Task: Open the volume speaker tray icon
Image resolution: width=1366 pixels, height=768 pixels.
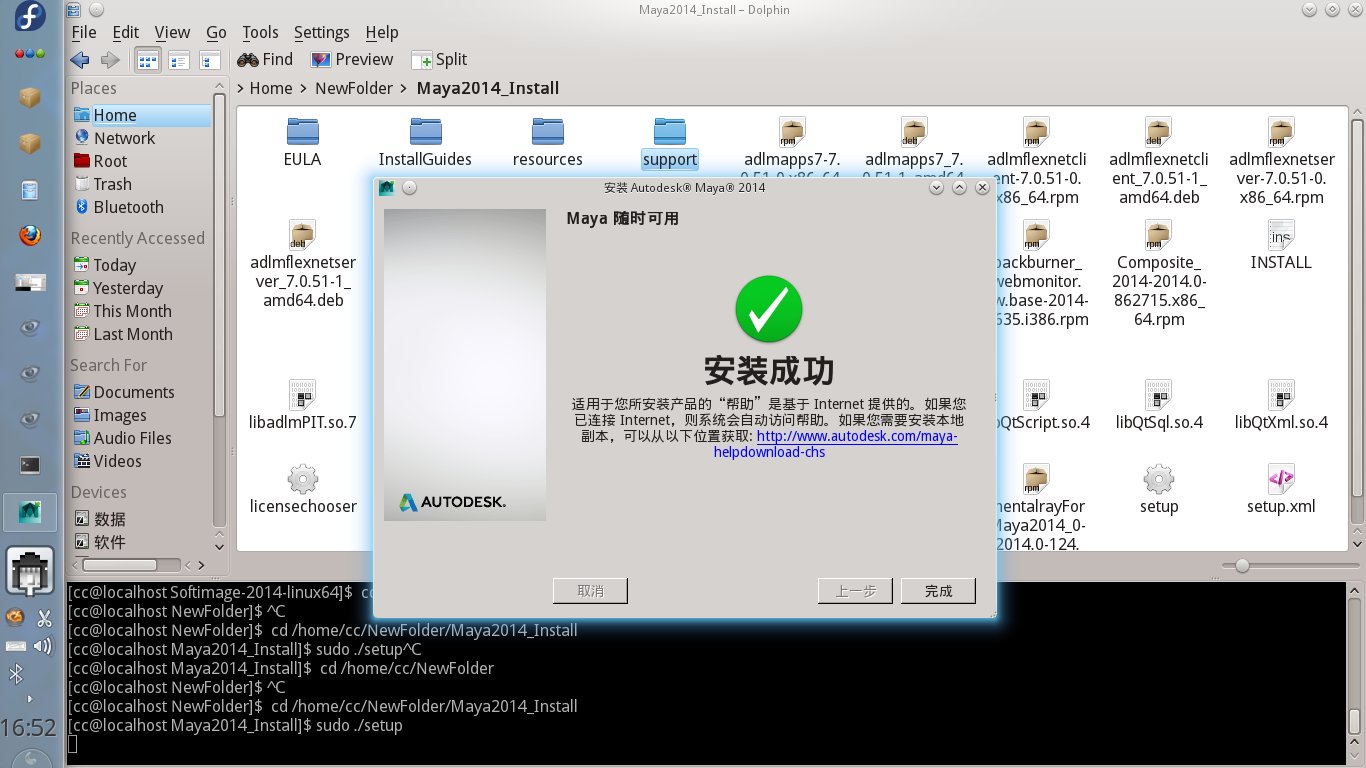Action: tap(43, 646)
